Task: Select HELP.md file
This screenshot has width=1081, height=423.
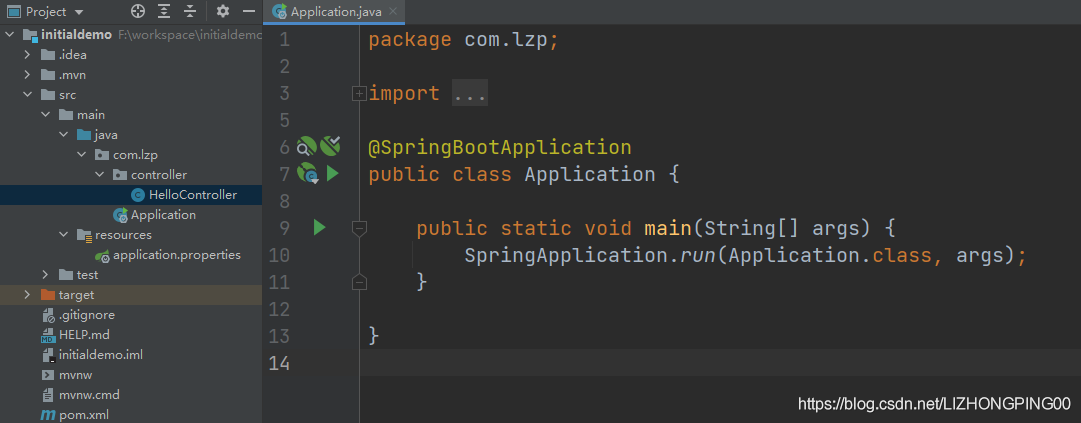Action: (x=84, y=335)
